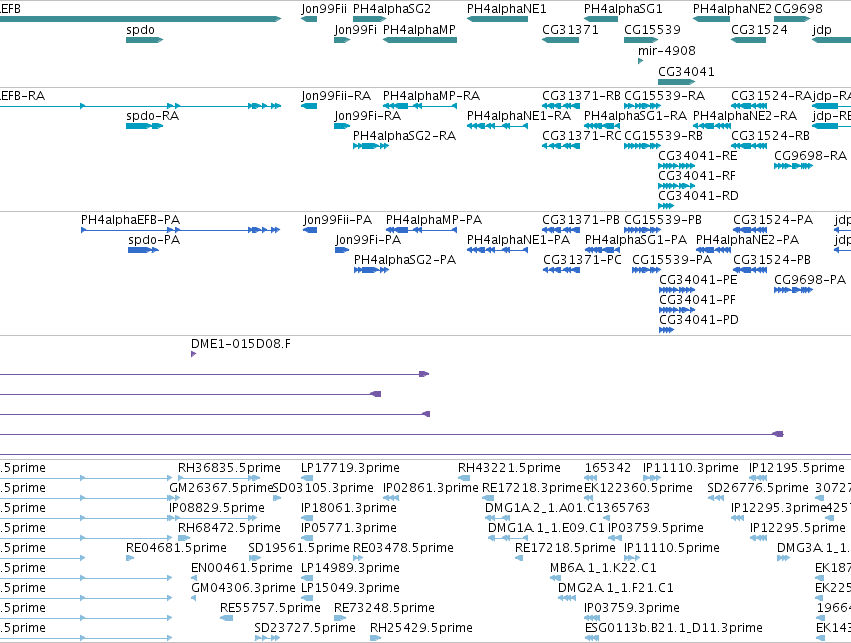The height and width of the screenshot is (643, 851).
Task: Select transcript CG34041-RF
Action: pyautogui.click(x=676, y=186)
